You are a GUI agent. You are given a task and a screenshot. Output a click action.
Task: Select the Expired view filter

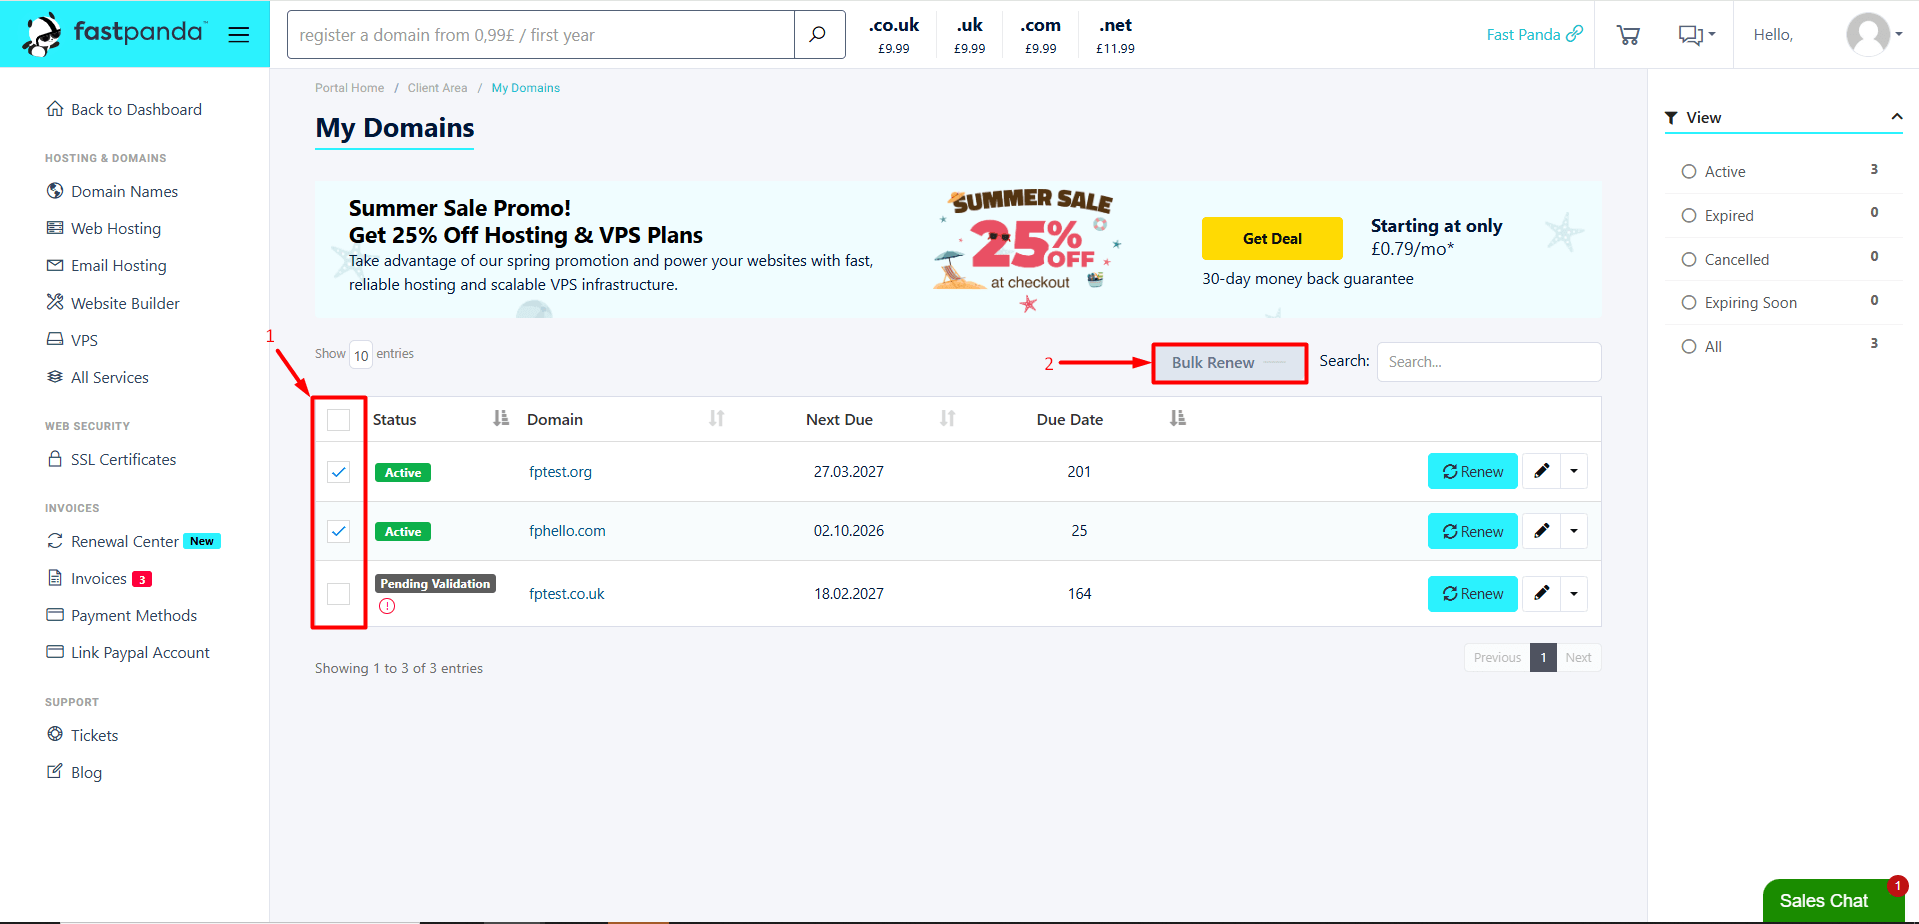(x=1689, y=216)
